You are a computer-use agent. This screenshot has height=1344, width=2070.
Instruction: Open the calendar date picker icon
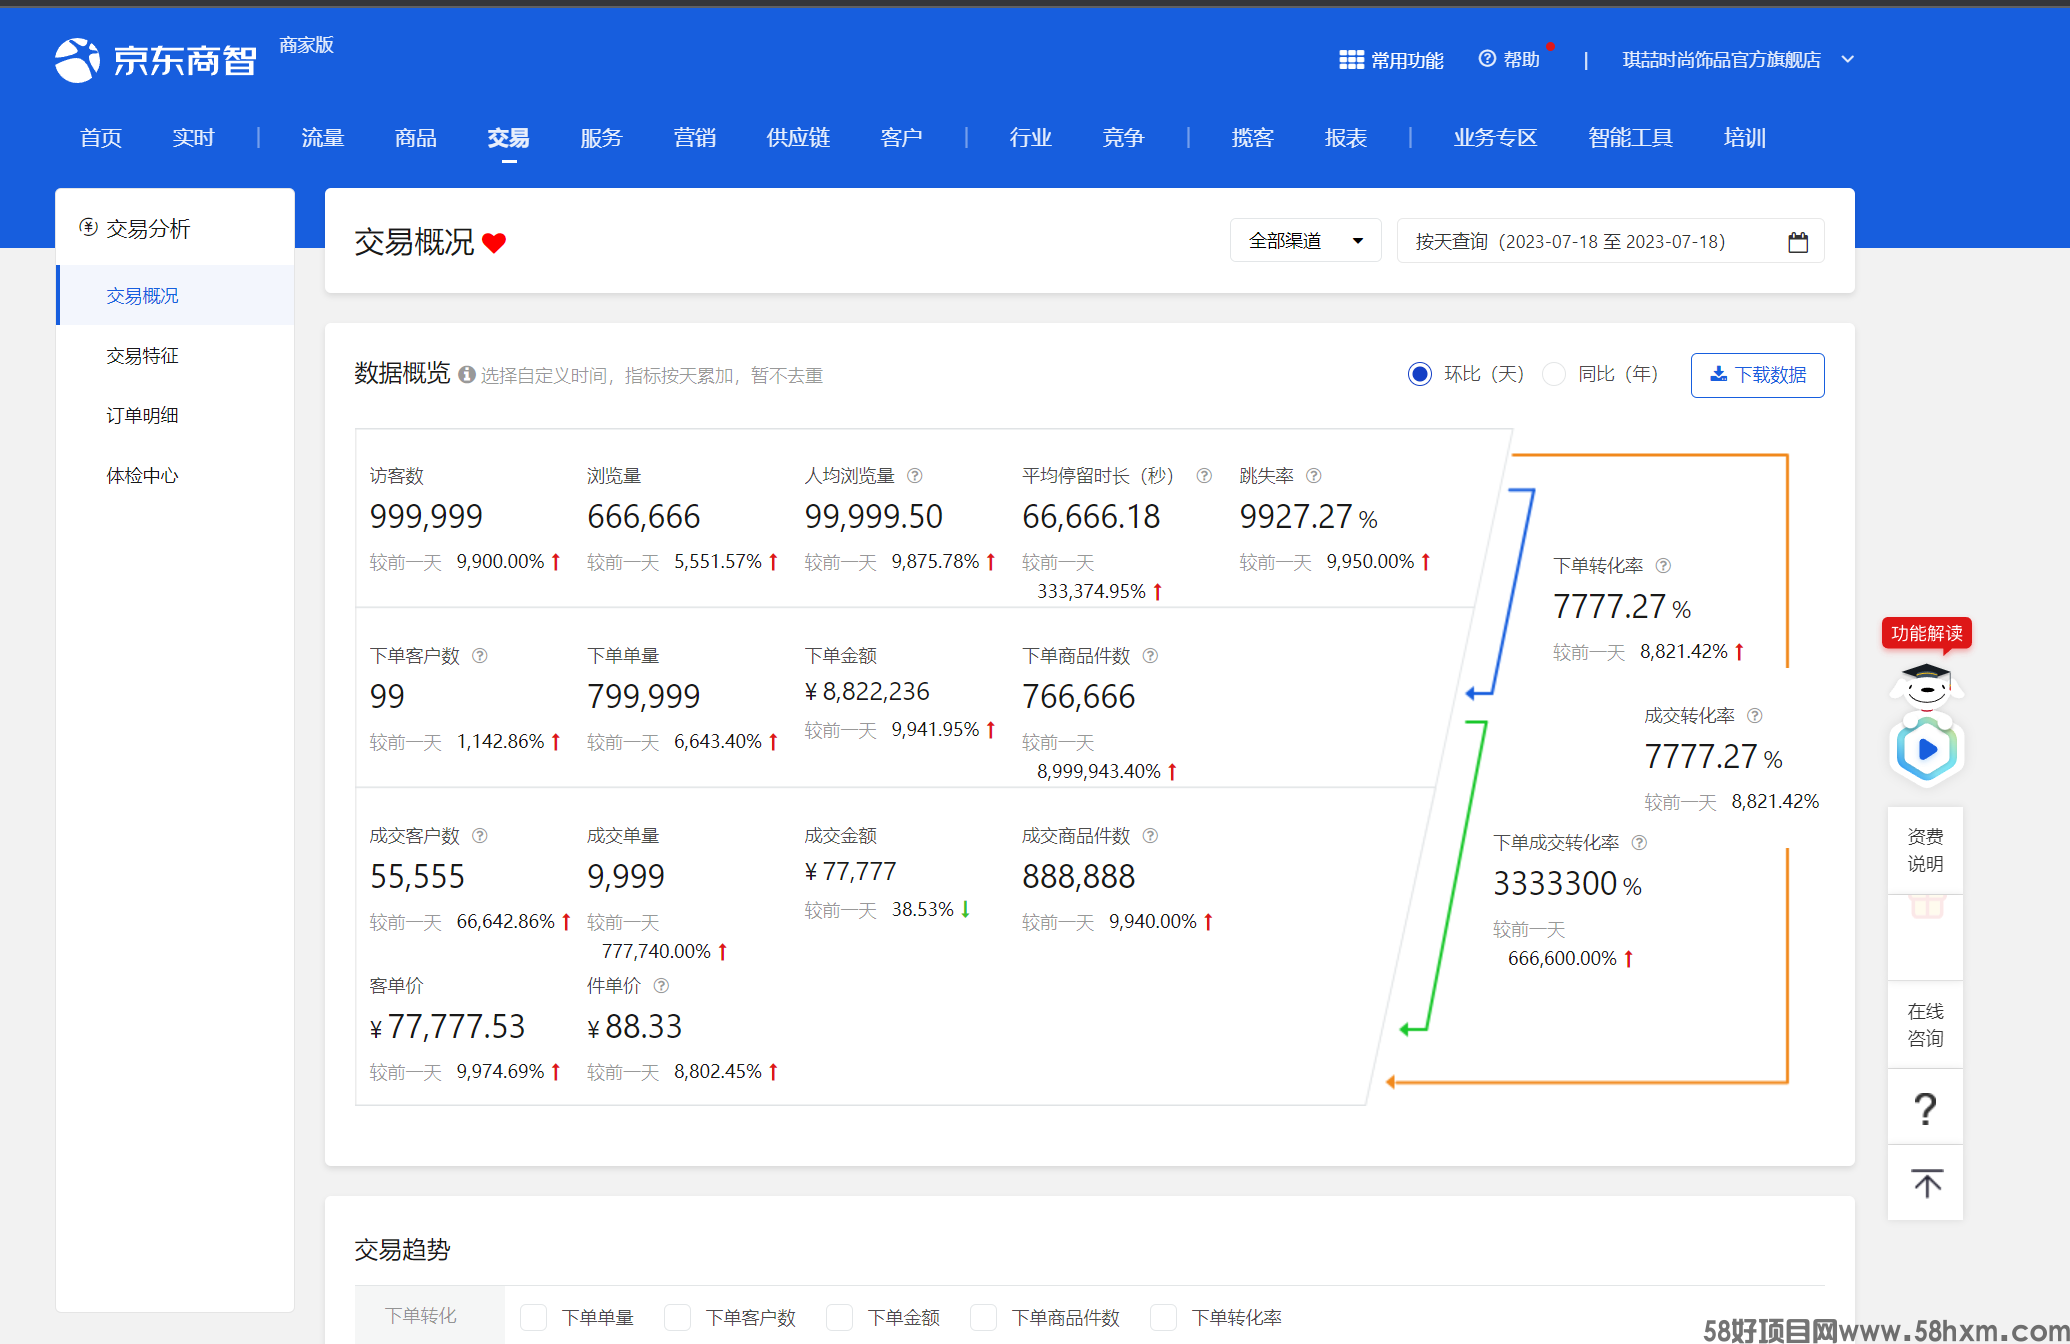click(x=1797, y=242)
